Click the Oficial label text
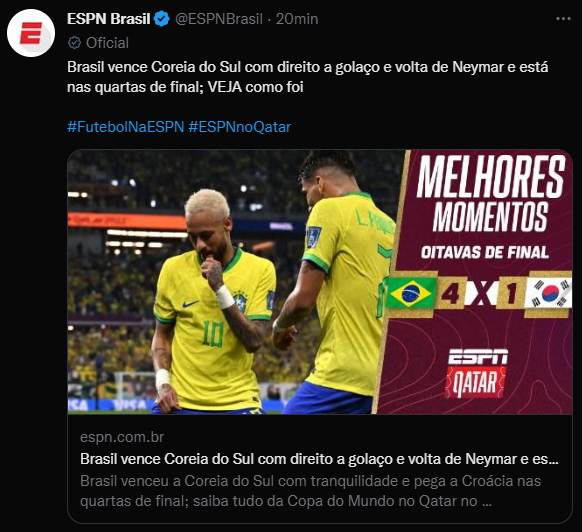The image size is (582, 532). (107, 43)
